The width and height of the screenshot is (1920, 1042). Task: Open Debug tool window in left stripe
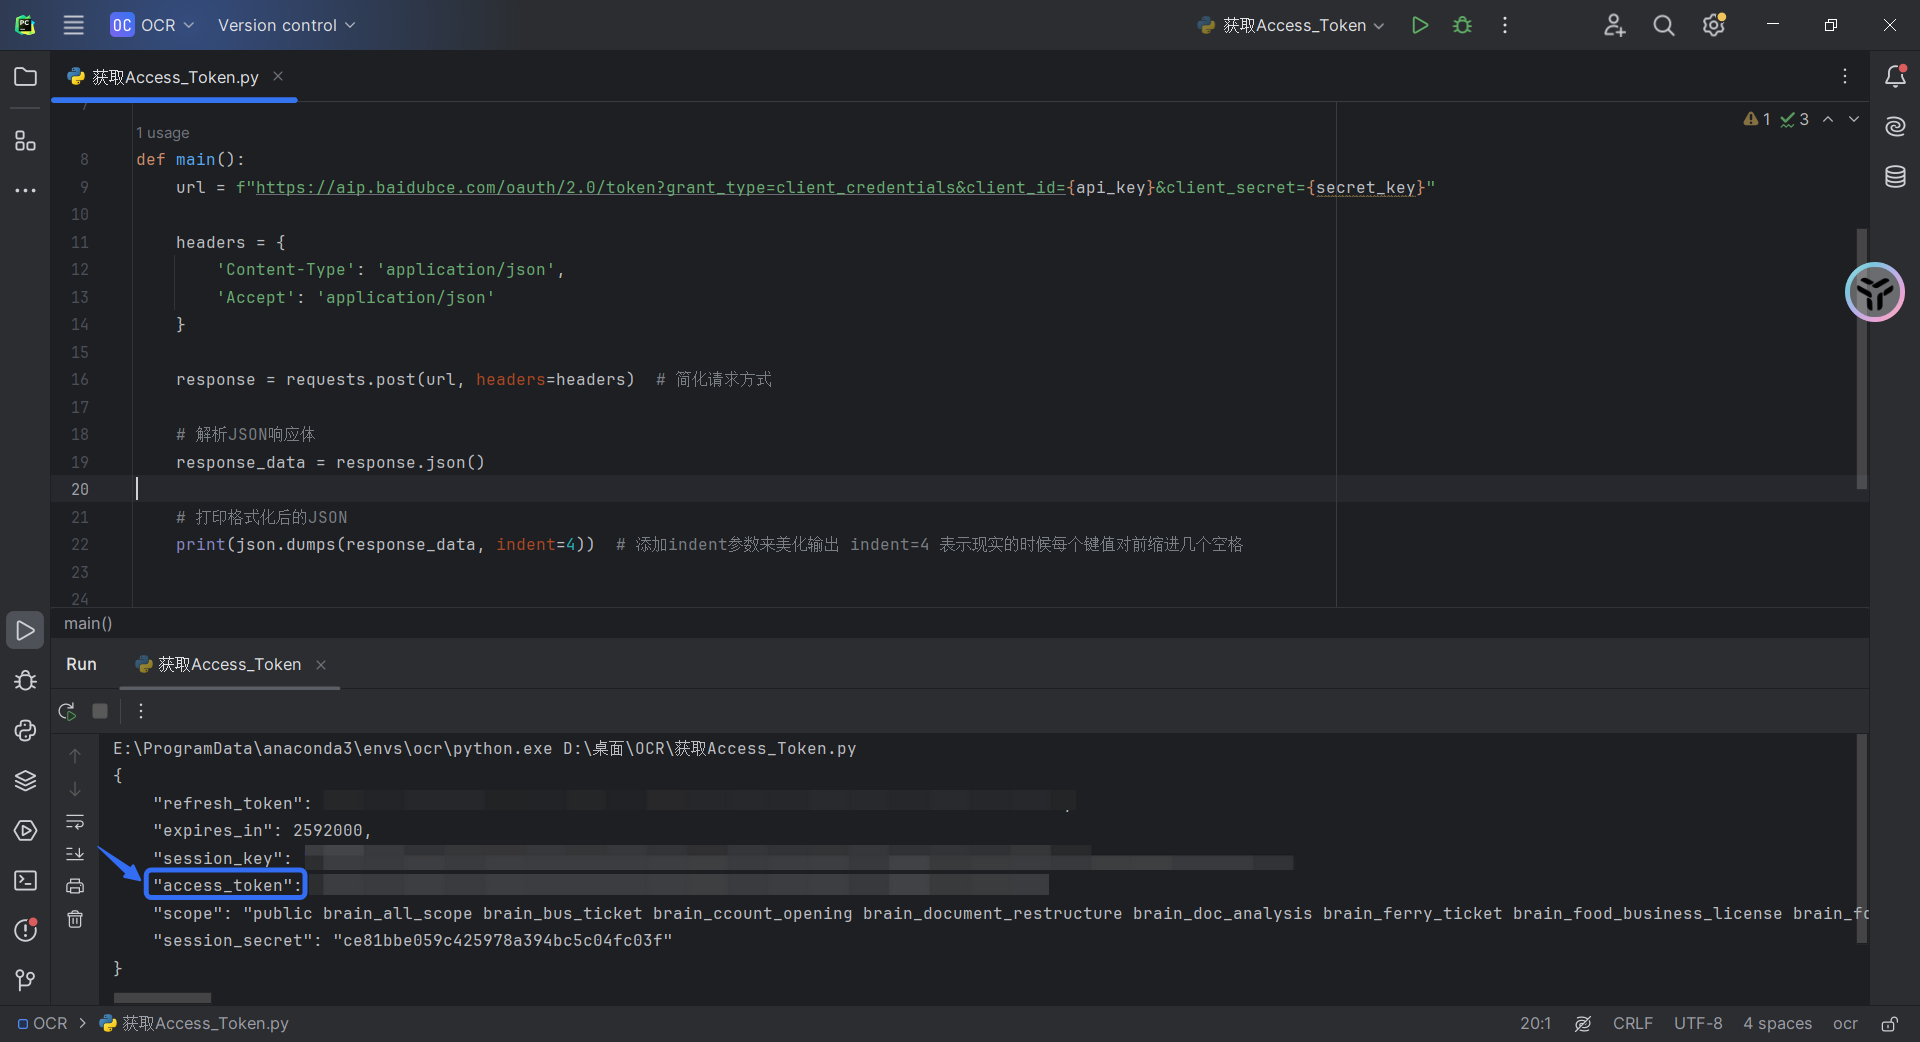25,680
